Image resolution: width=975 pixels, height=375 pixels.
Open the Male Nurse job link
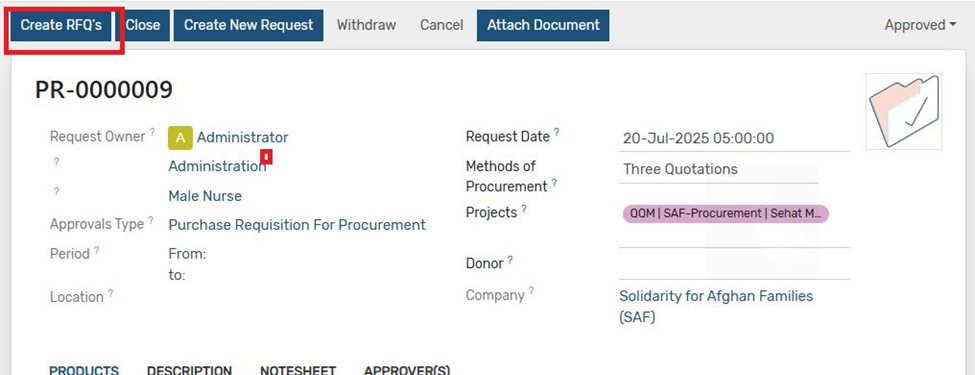(x=205, y=196)
